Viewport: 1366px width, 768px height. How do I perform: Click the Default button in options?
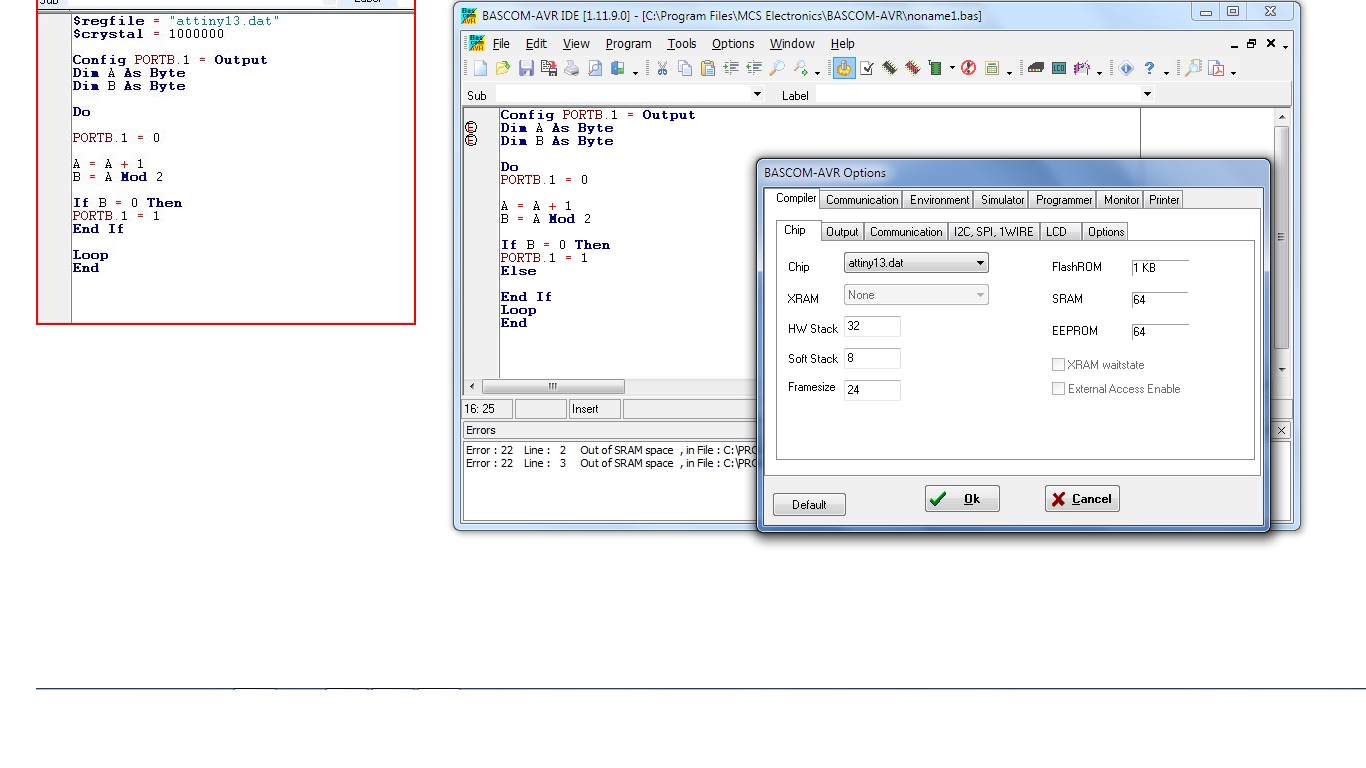[809, 505]
